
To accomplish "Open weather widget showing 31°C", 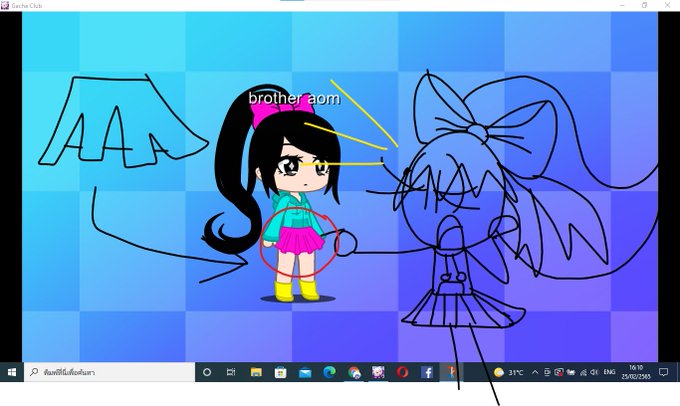I will [x=508, y=372].
